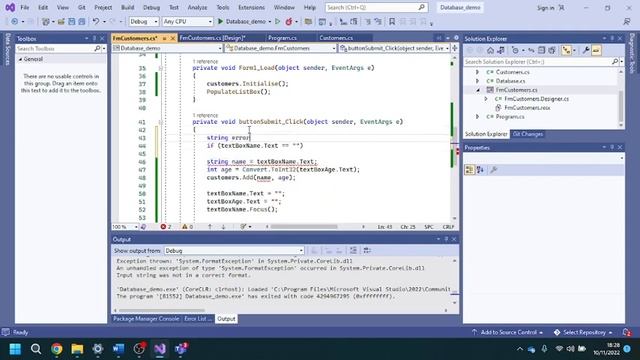The image size is (640, 360).
Task: Open the Data Sources side tab
Action: point(7,49)
